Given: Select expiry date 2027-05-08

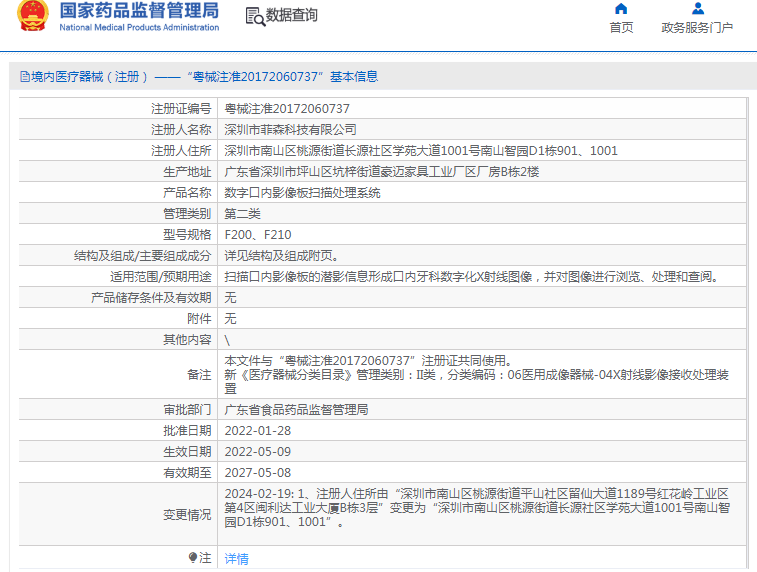Looking at the screenshot, I should pos(258,473).
